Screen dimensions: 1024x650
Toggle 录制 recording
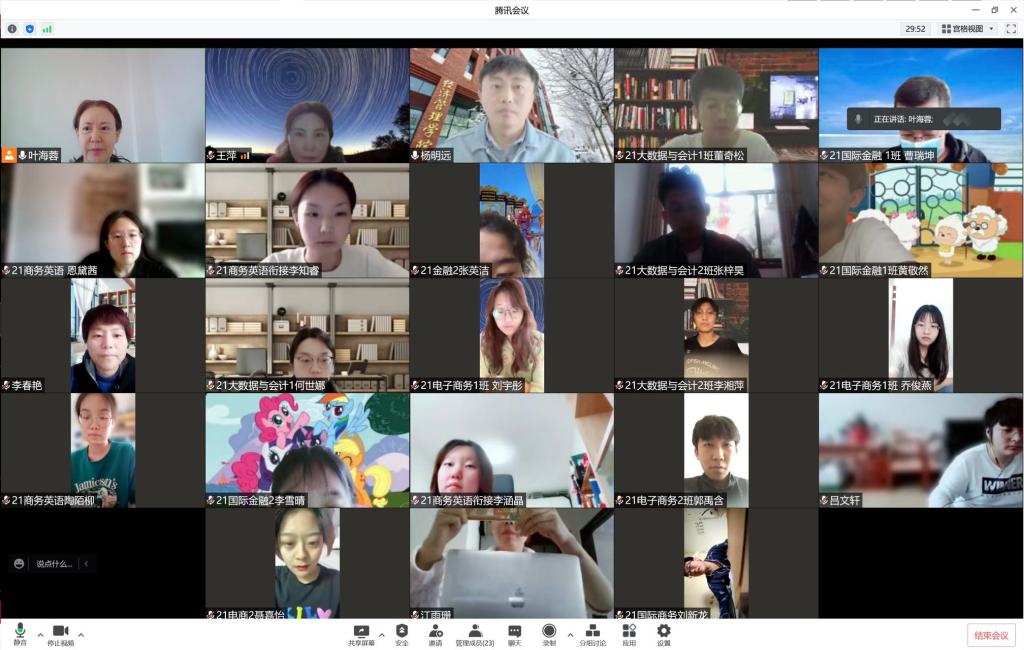(549, 634)
